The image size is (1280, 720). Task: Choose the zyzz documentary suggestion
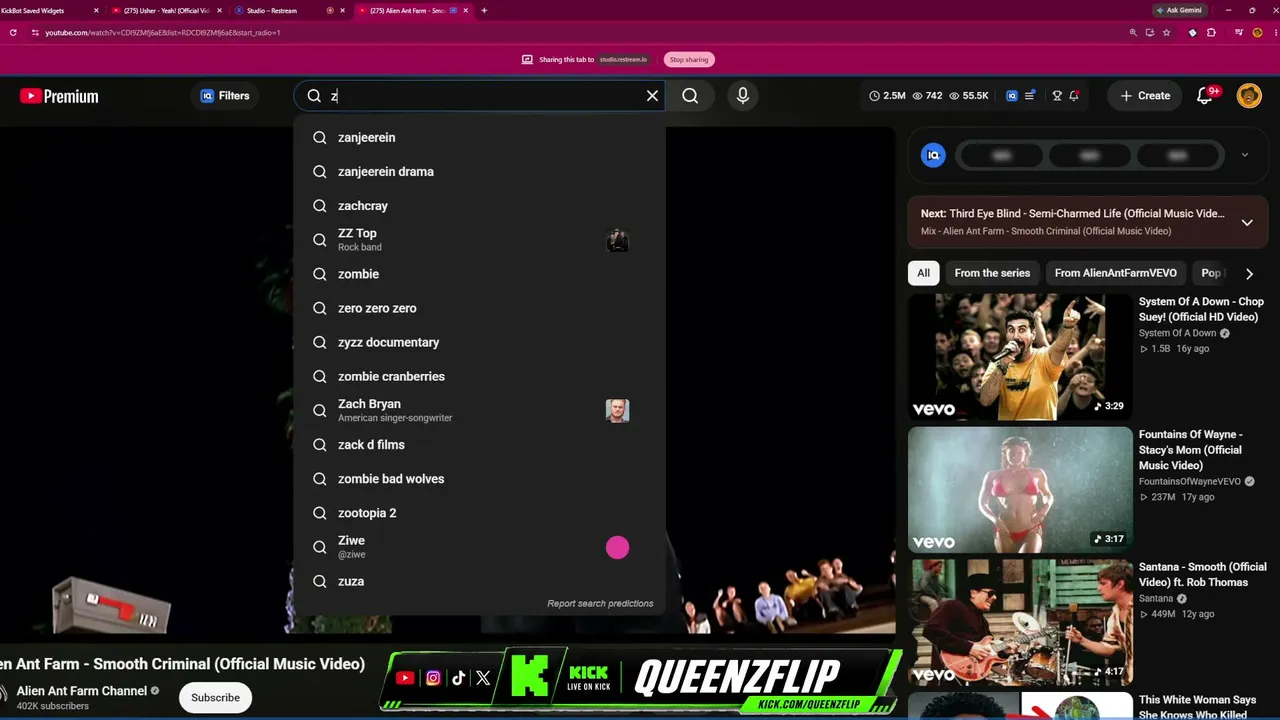click(x=480, y=342)
